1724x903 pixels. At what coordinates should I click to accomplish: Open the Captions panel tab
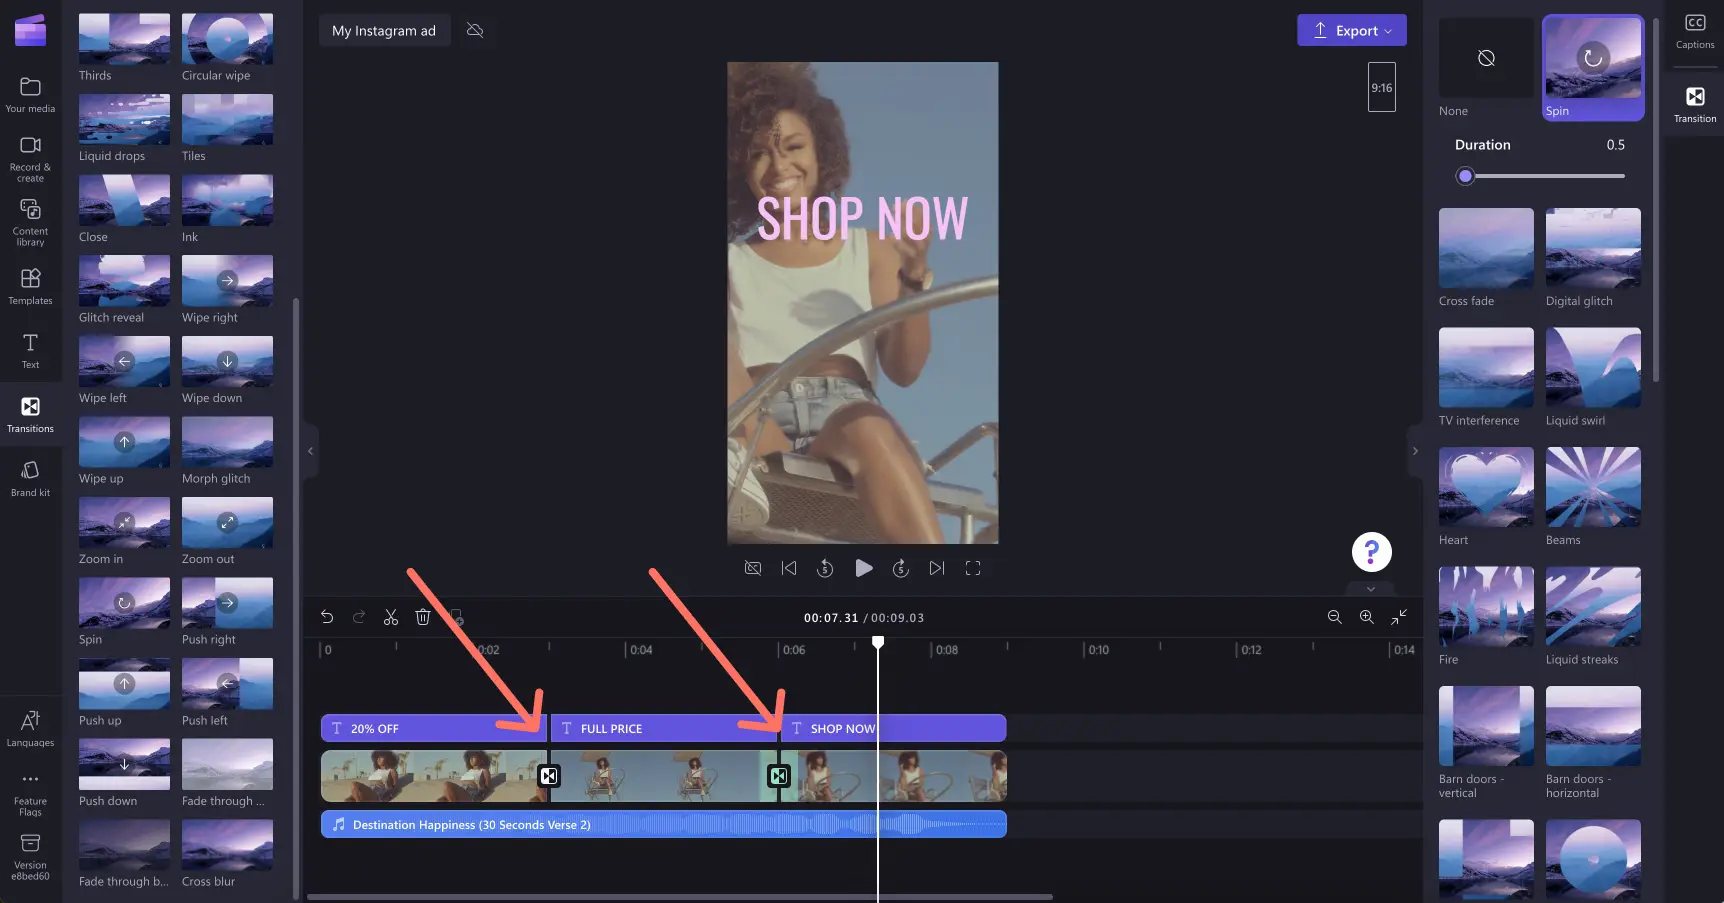pos(1695,31)
